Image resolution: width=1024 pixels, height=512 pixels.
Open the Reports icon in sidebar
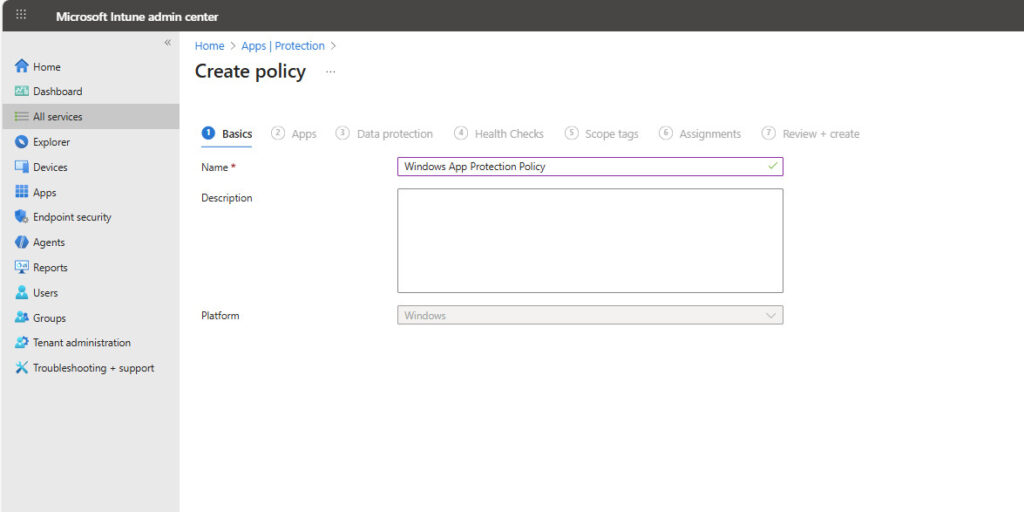pos(22,268)
